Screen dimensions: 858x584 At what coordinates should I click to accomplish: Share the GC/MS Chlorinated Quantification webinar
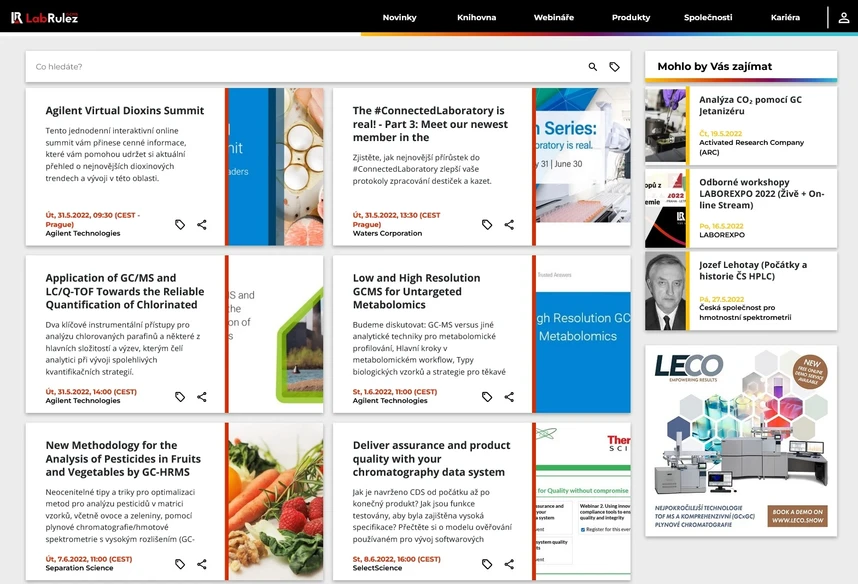[x=202, y=396]
